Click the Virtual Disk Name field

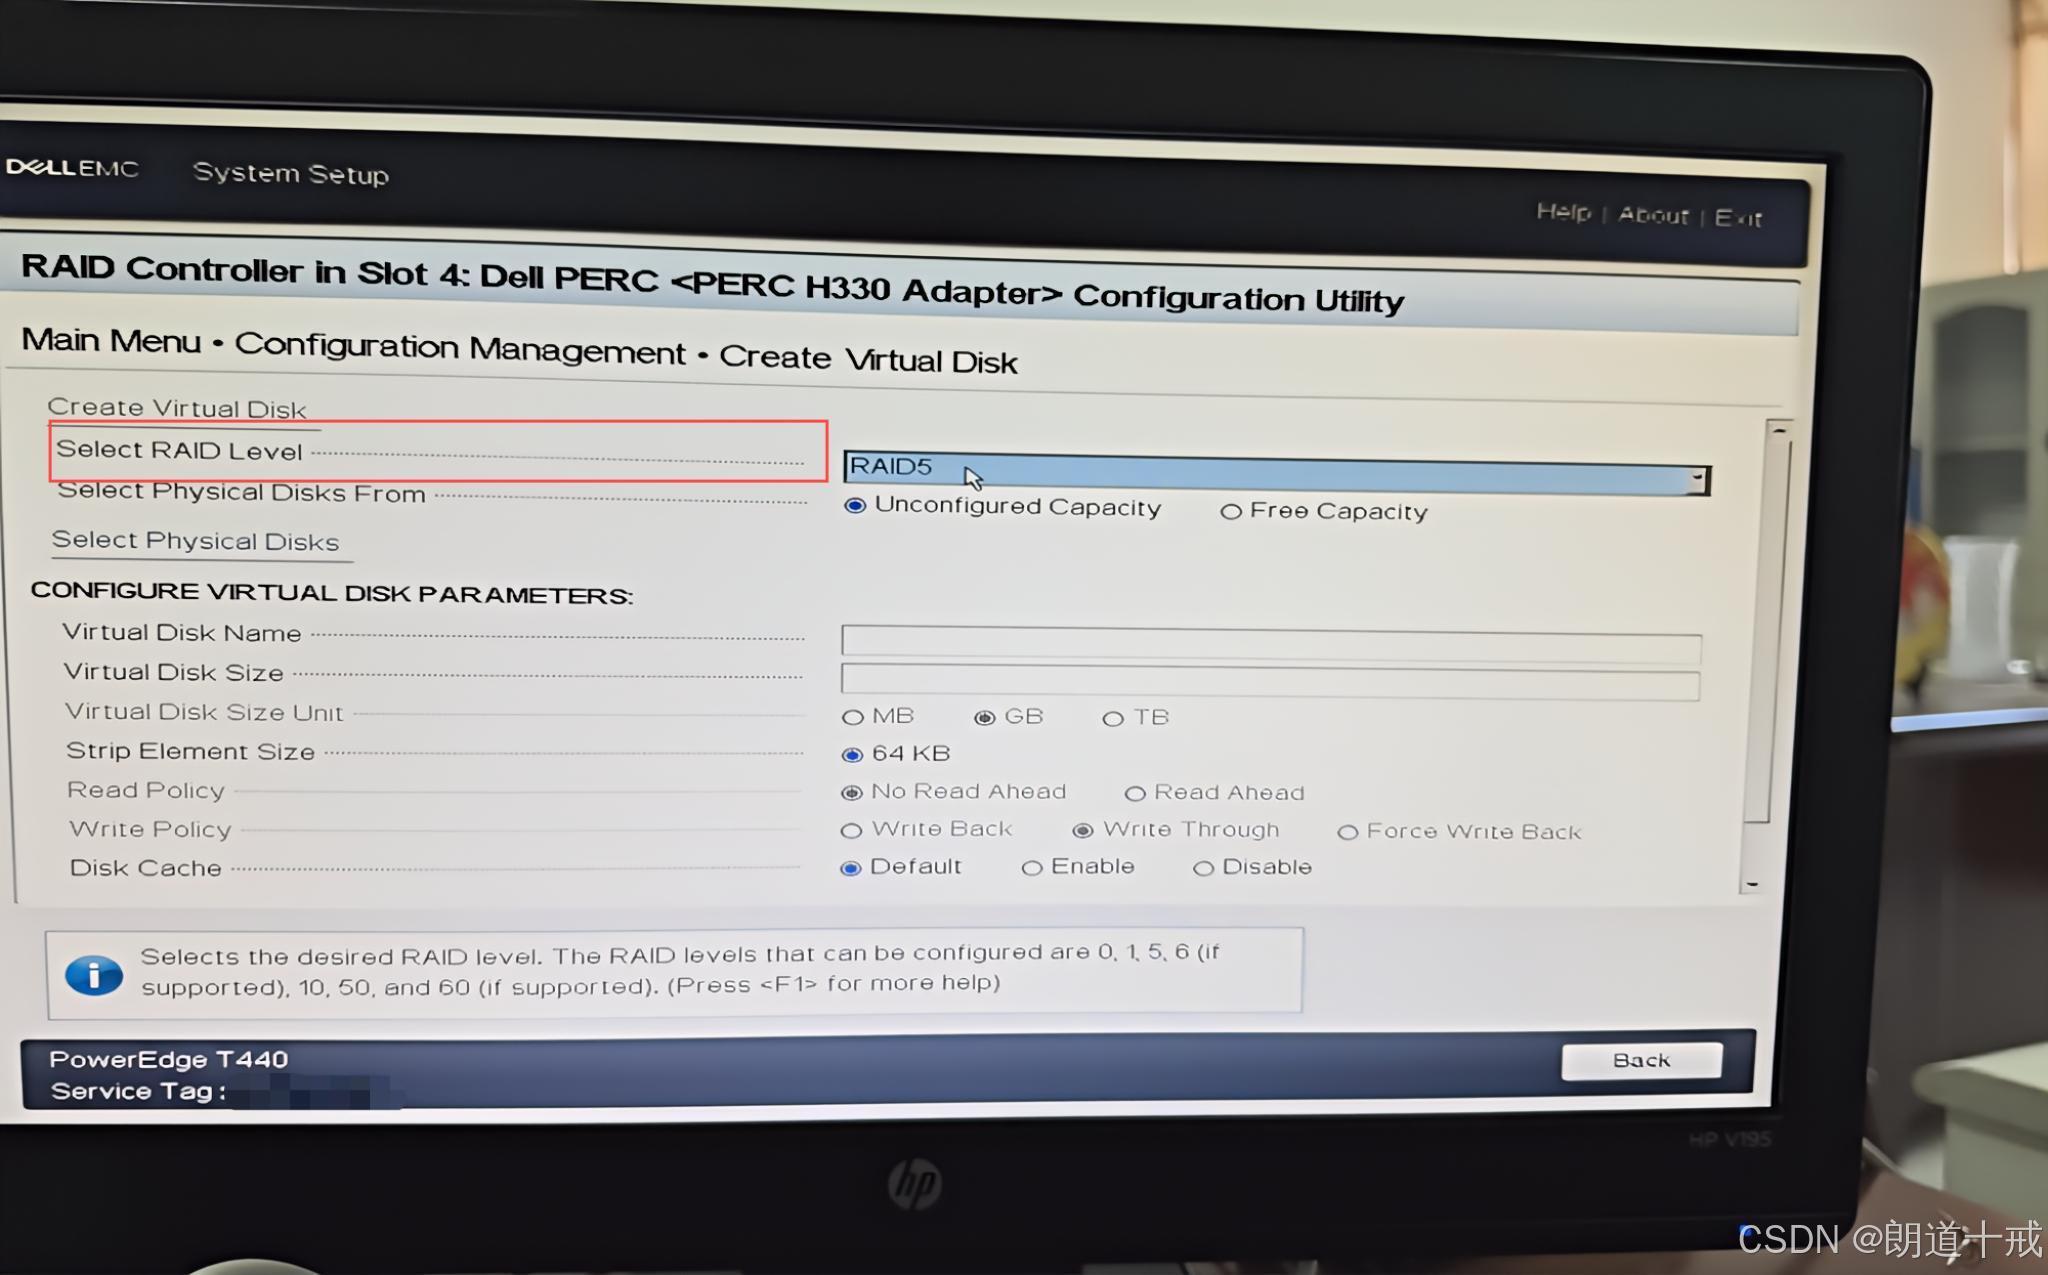[1270, 643]
